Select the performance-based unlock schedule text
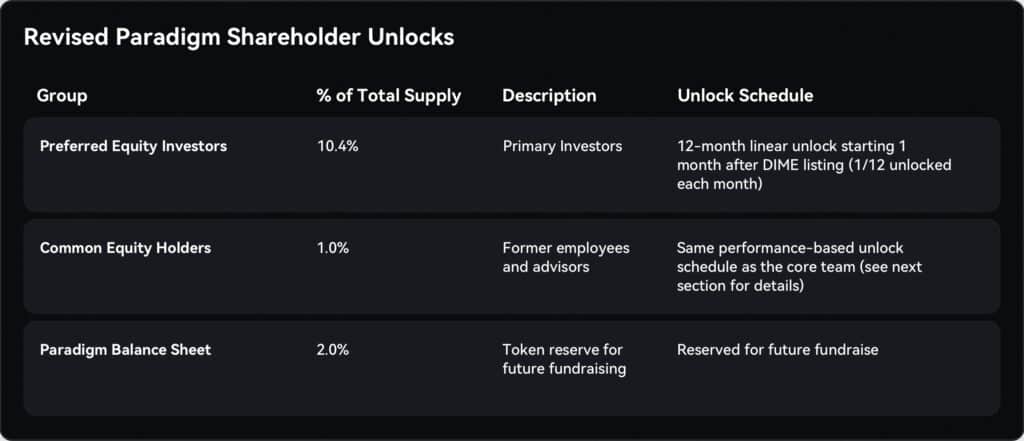 tap(799, 267)
